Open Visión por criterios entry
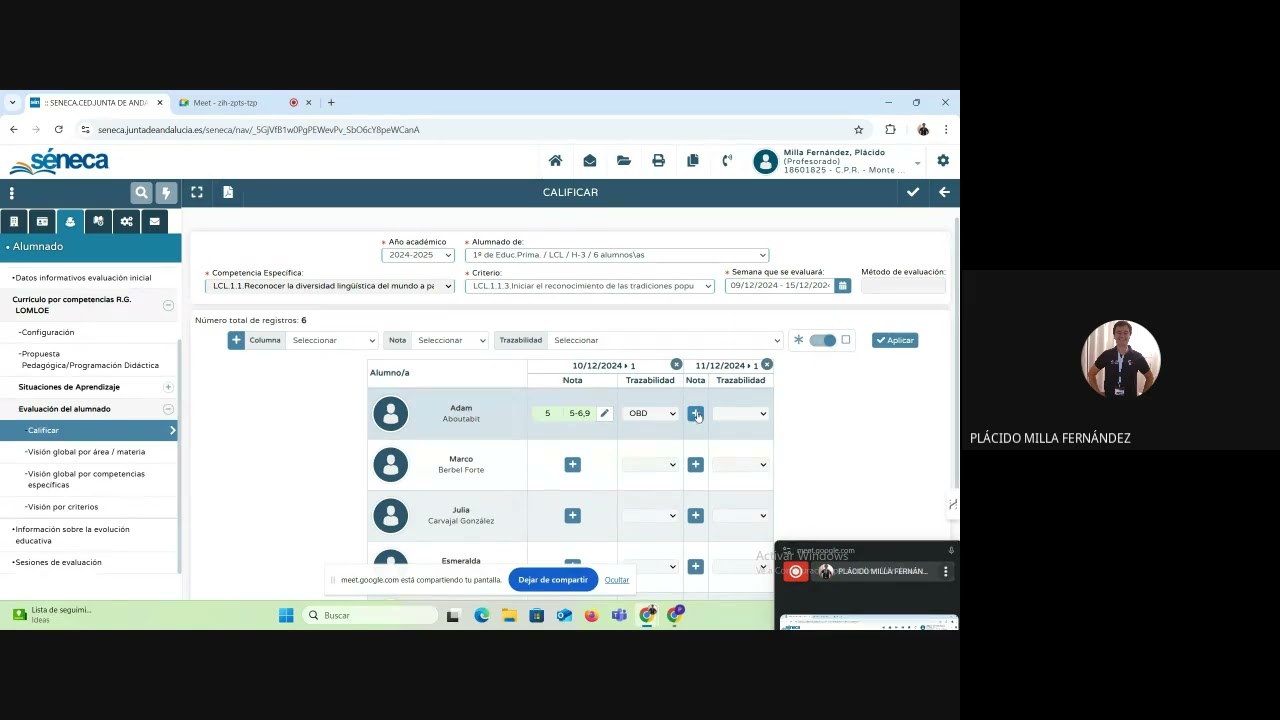The width and height of the screenshot is (1280, 720). [x=62, y=507]
